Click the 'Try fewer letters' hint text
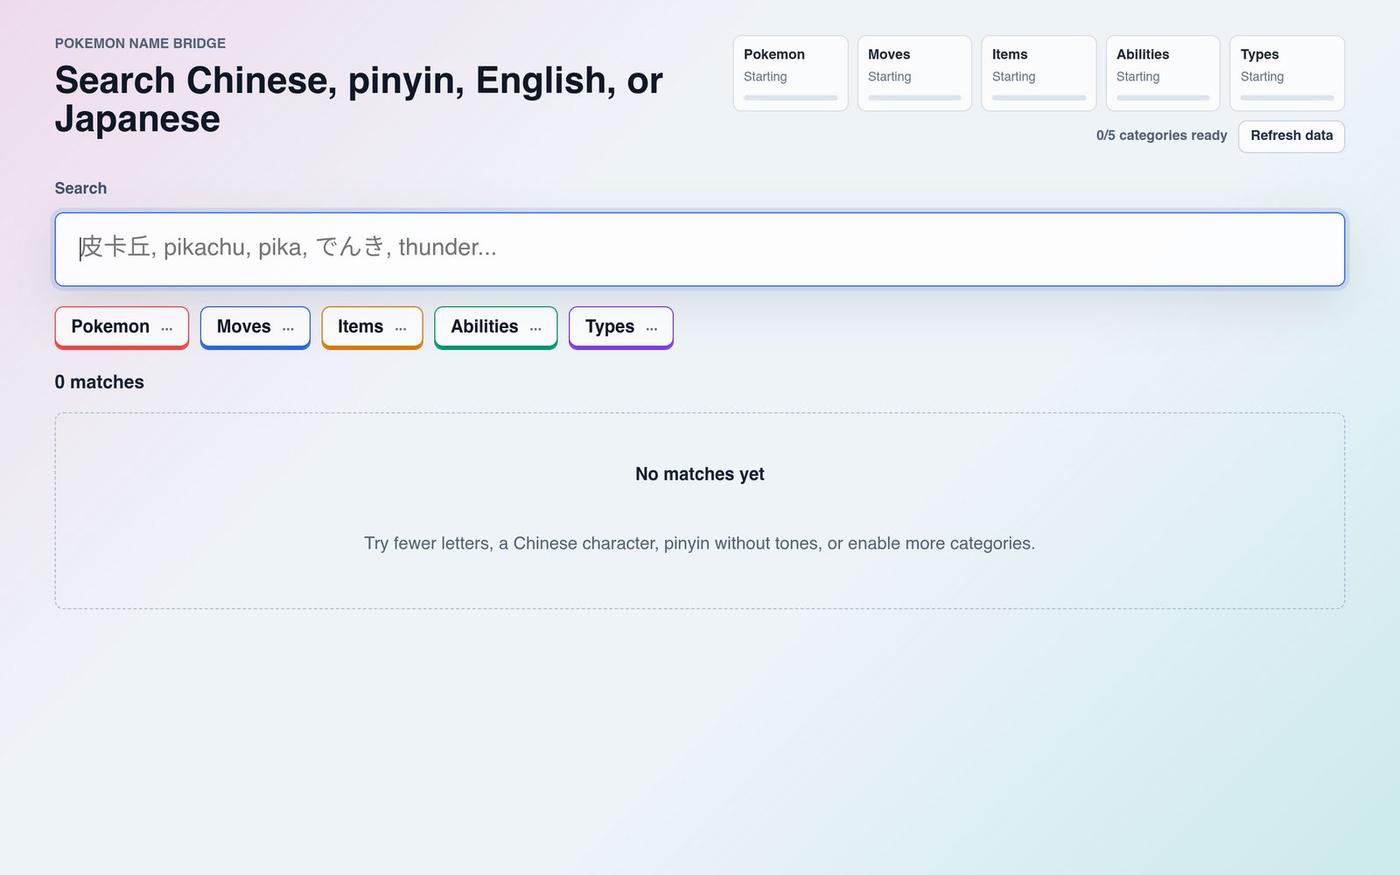1400x875 pixels. tap(700, 543)
